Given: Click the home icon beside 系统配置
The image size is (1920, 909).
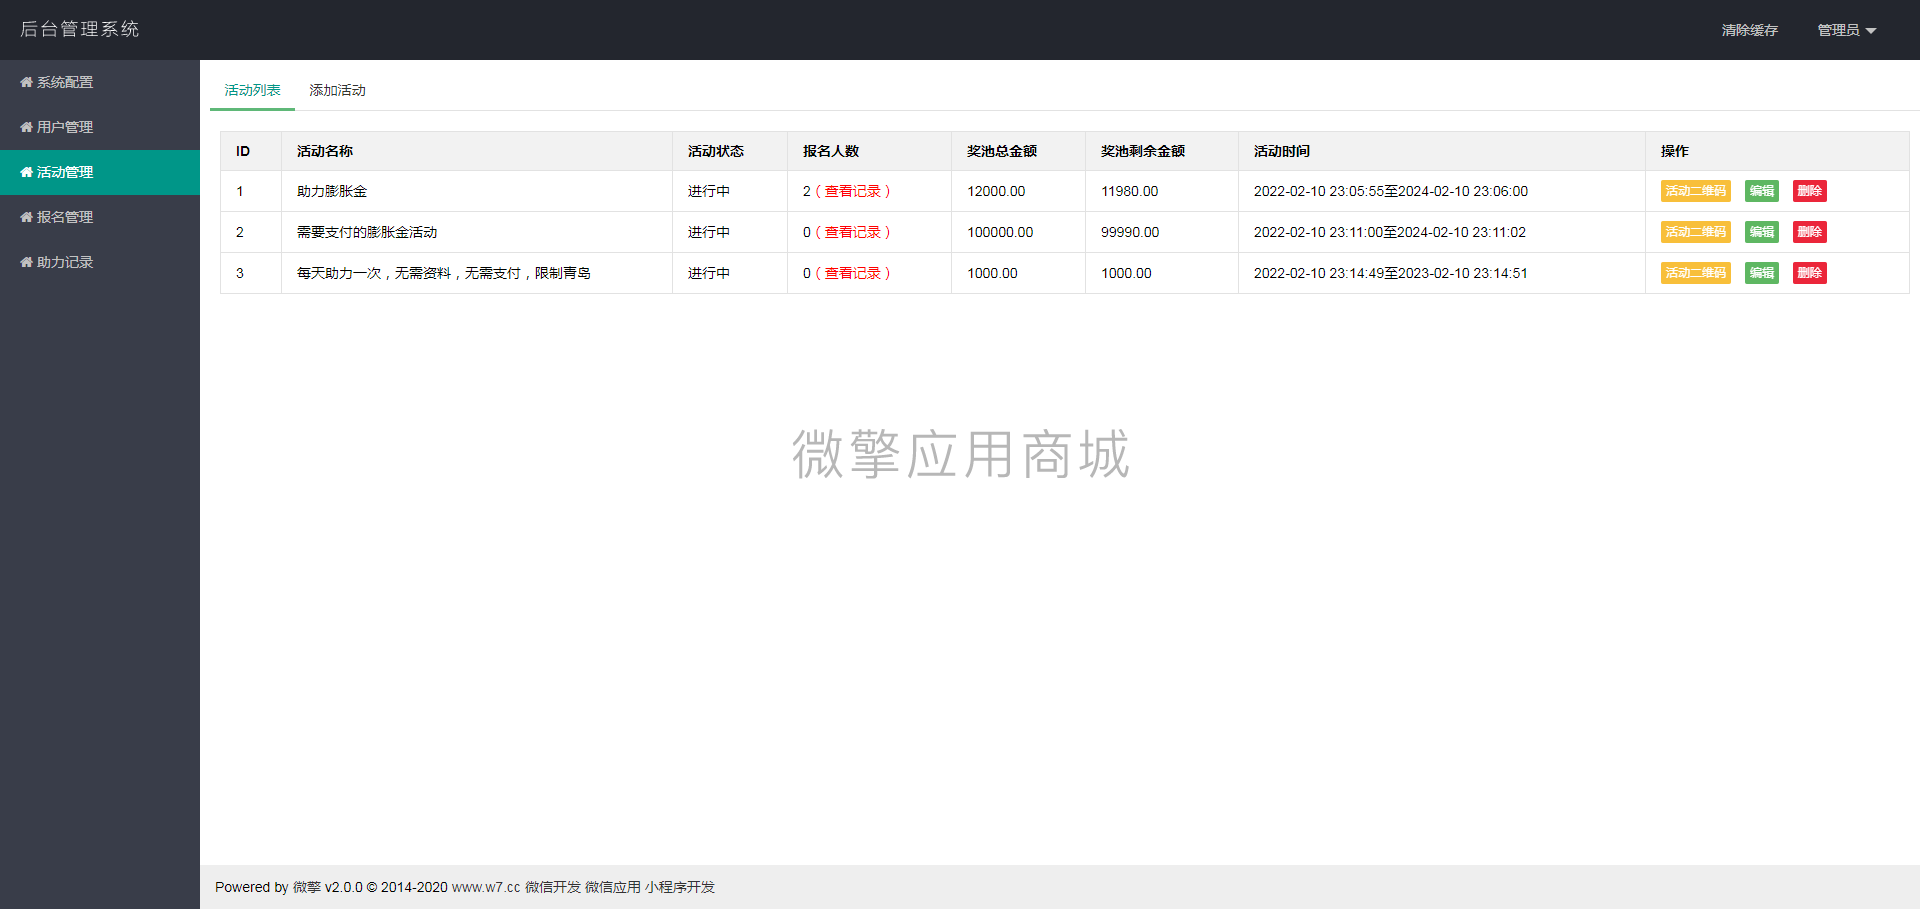Looking at the screenshot, I should click(x=26, y=82).
